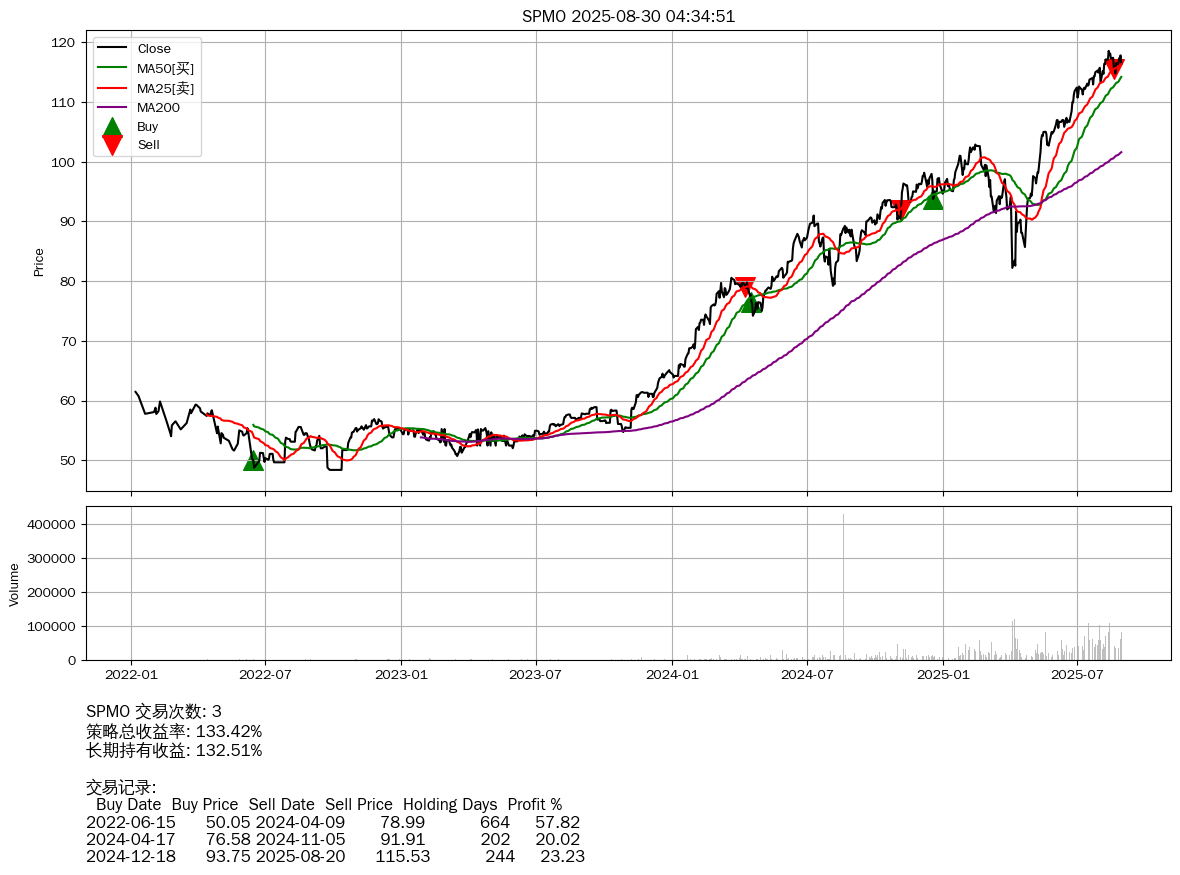Click the red Sell marker at November 2024
The width and height of the screenshot is (1180, 875).
point(901,209)
